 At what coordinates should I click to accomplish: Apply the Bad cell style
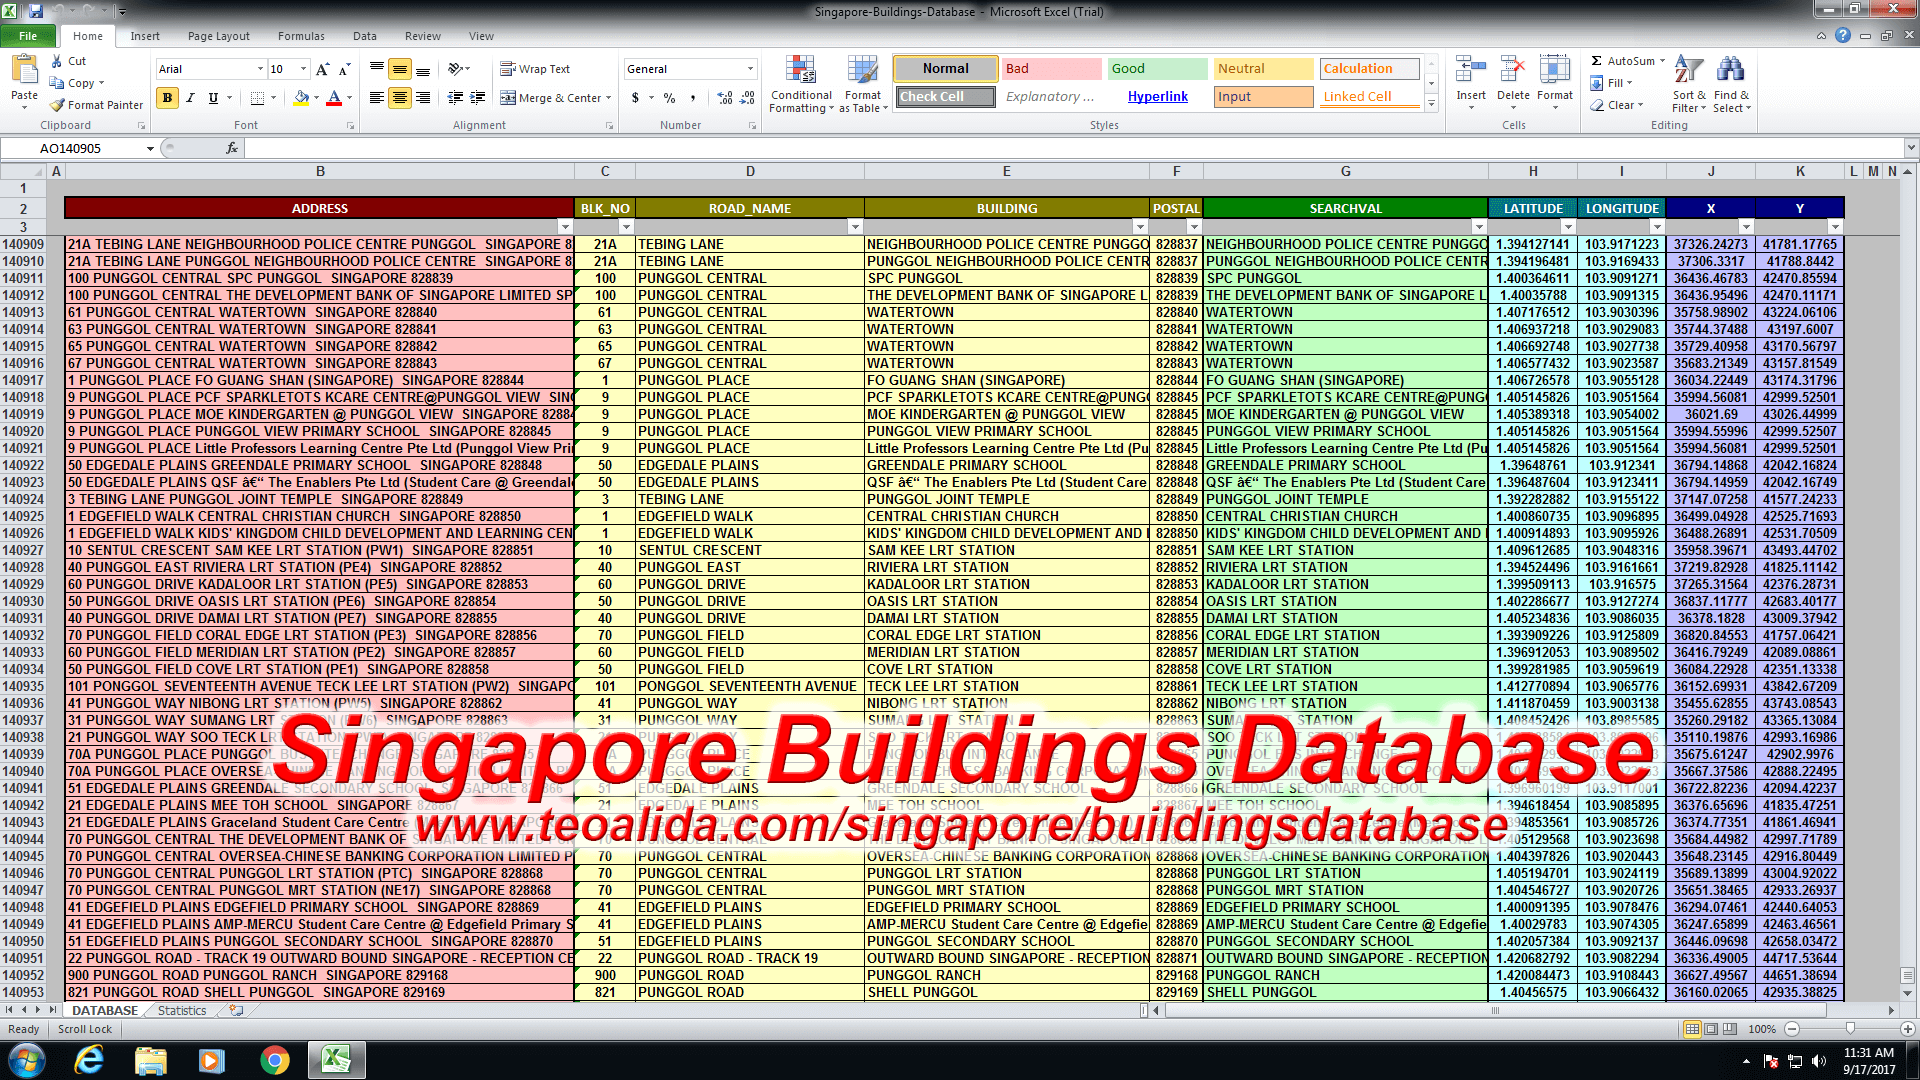tap(1051, 69)
